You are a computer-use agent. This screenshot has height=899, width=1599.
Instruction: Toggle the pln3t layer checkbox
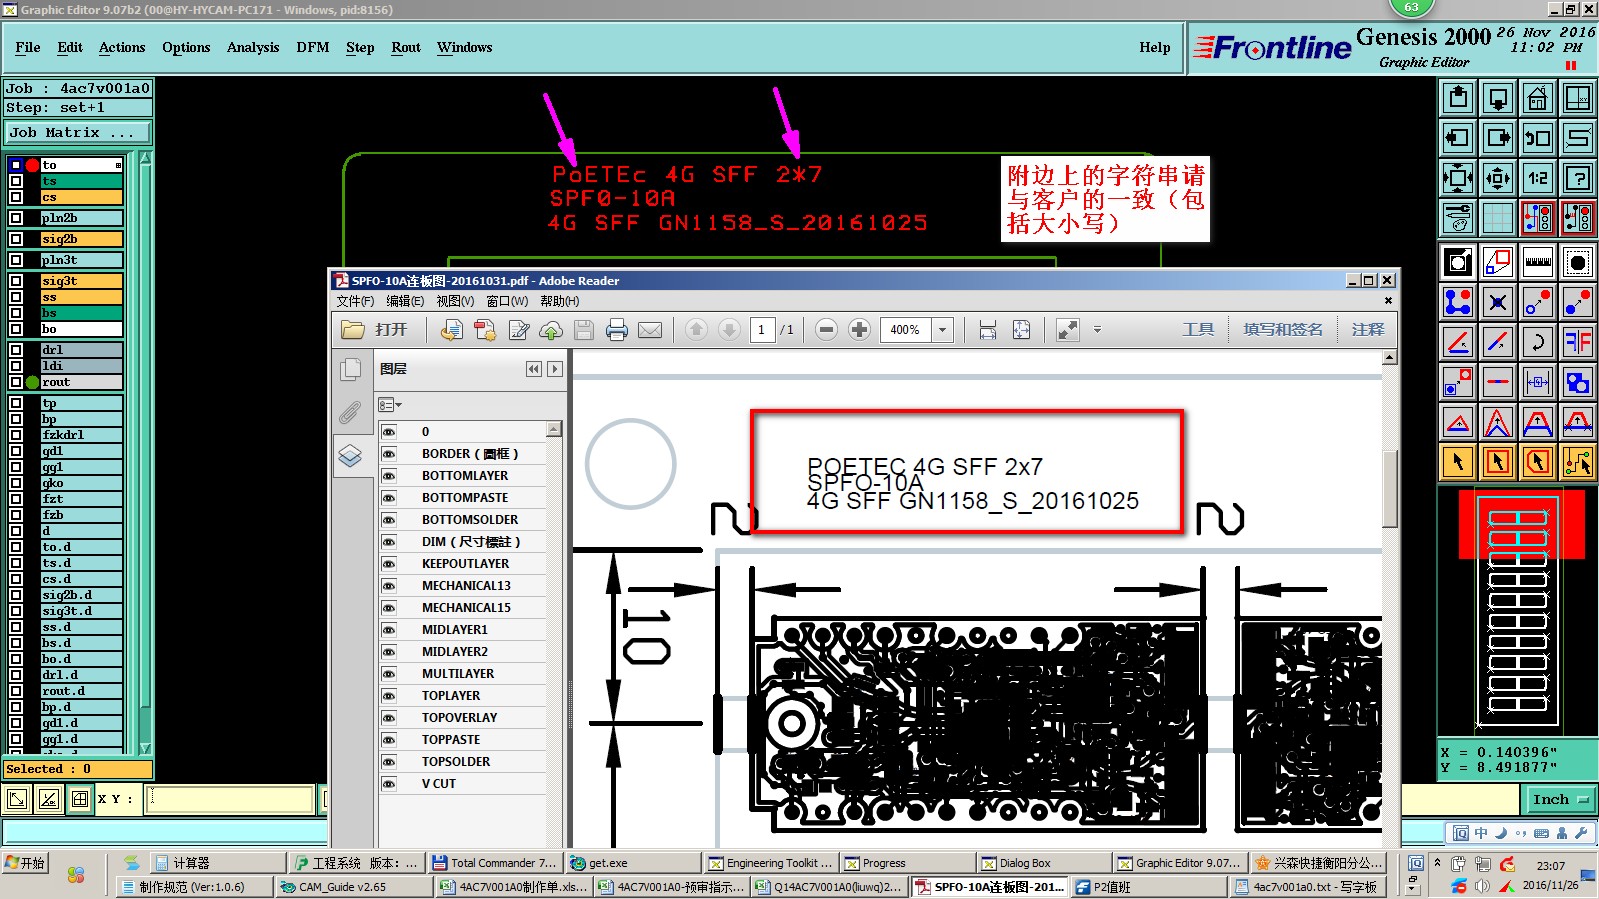click(16, 260)
